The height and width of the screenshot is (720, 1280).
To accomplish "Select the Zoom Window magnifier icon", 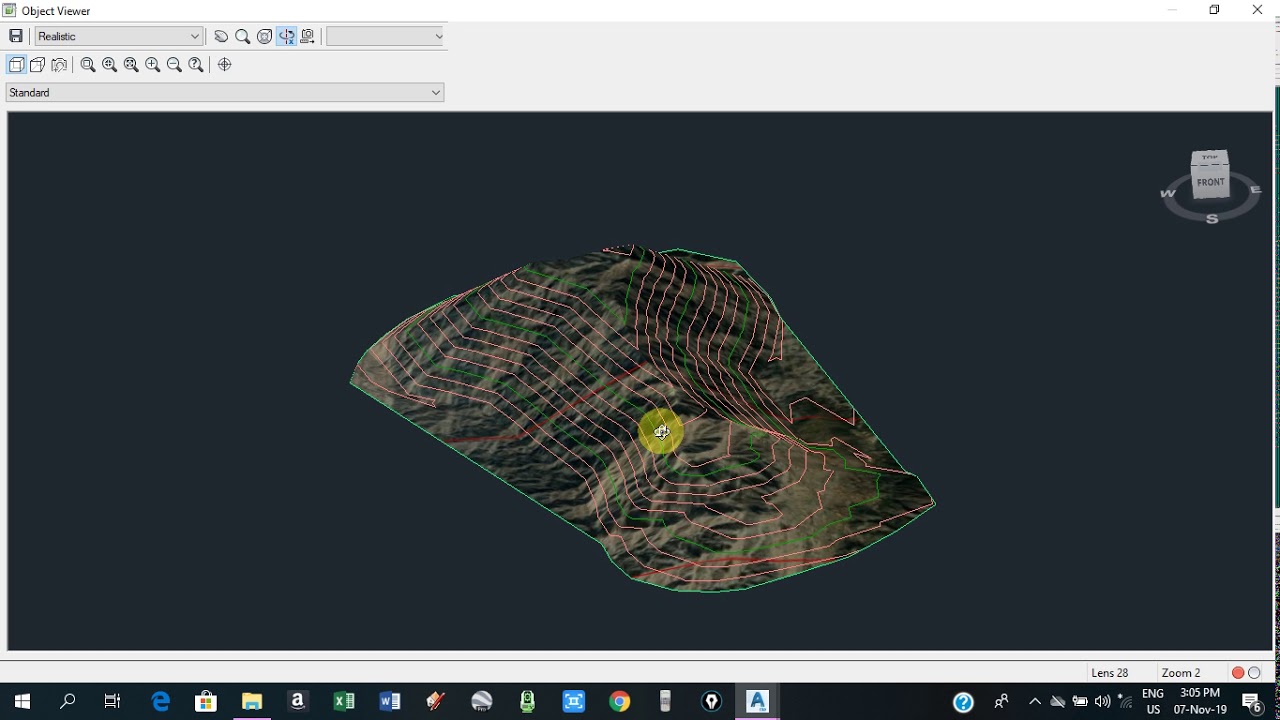I will [88, 65].
